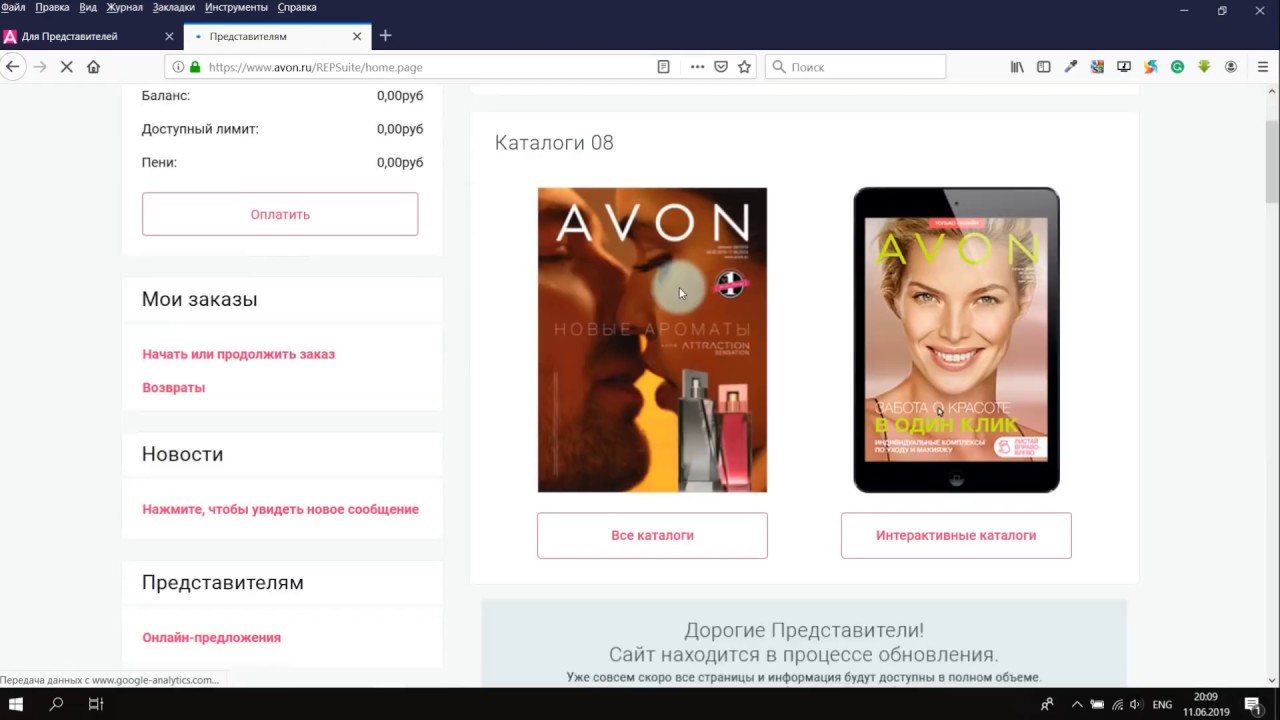The height and width of the screenshot is (720, 1280).
Task: Bookmark this page with the star icon
Action: coord(744,67)
